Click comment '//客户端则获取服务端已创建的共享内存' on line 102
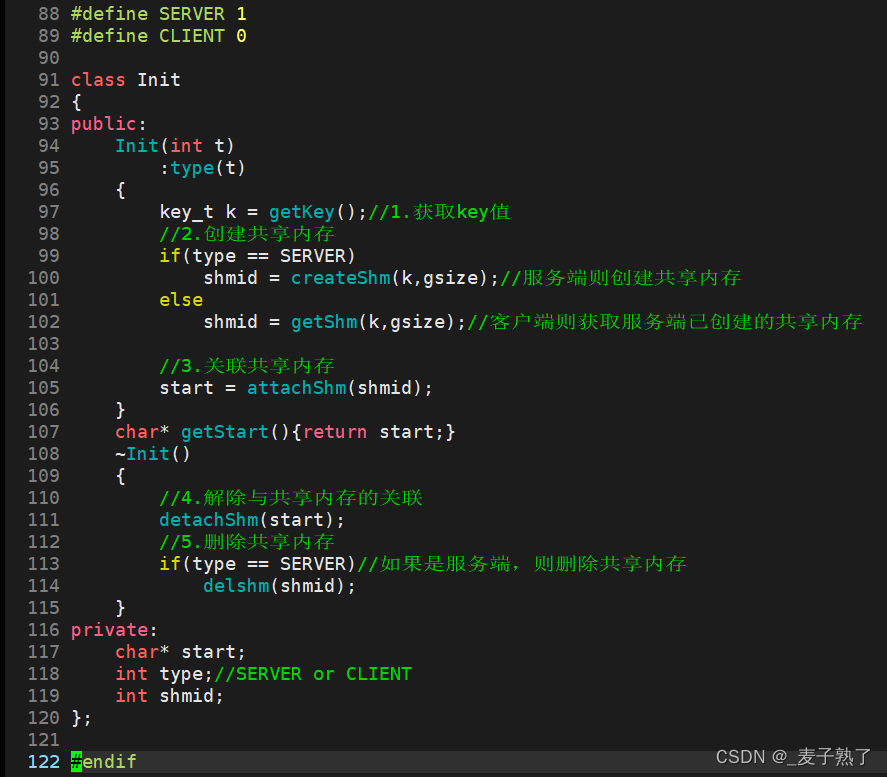 click(665, 322)
